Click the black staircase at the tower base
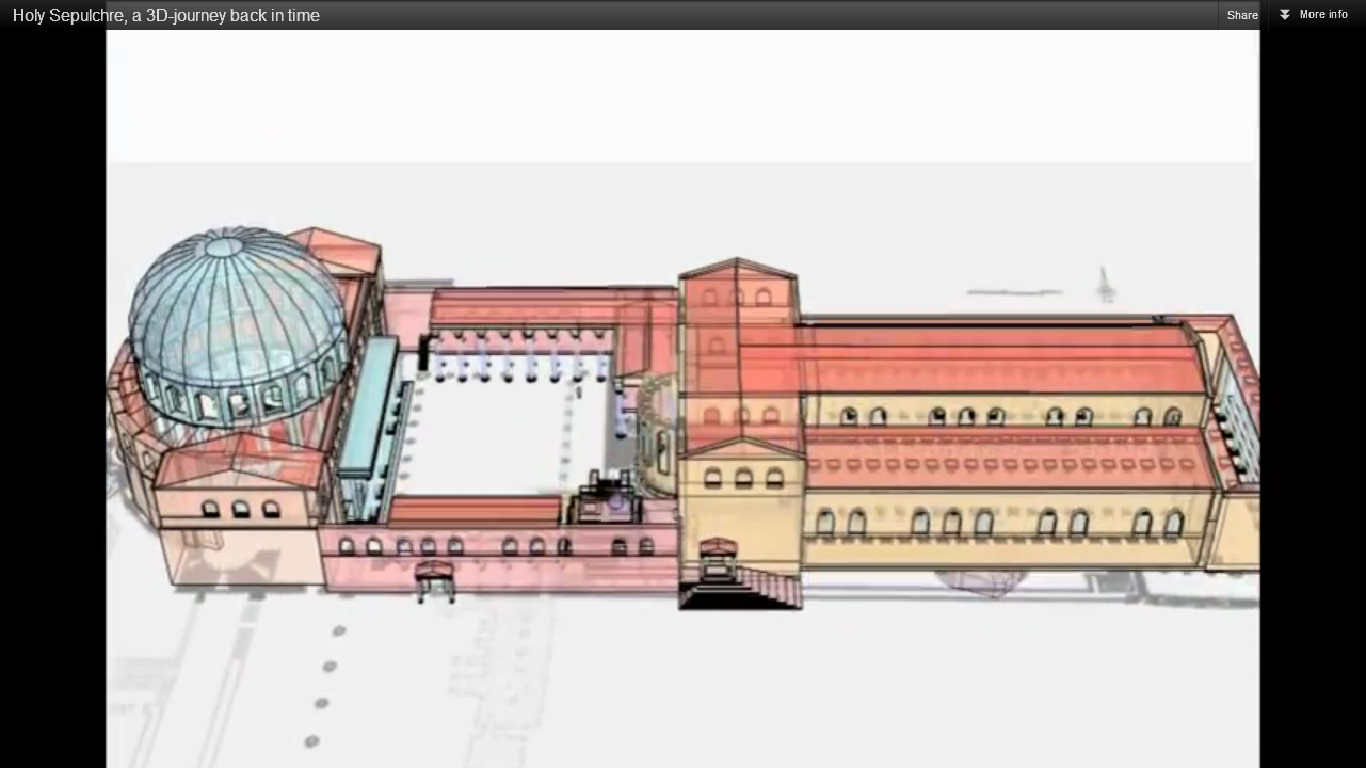The height and width of the screenshot is (768, 1366). (740, 590)
